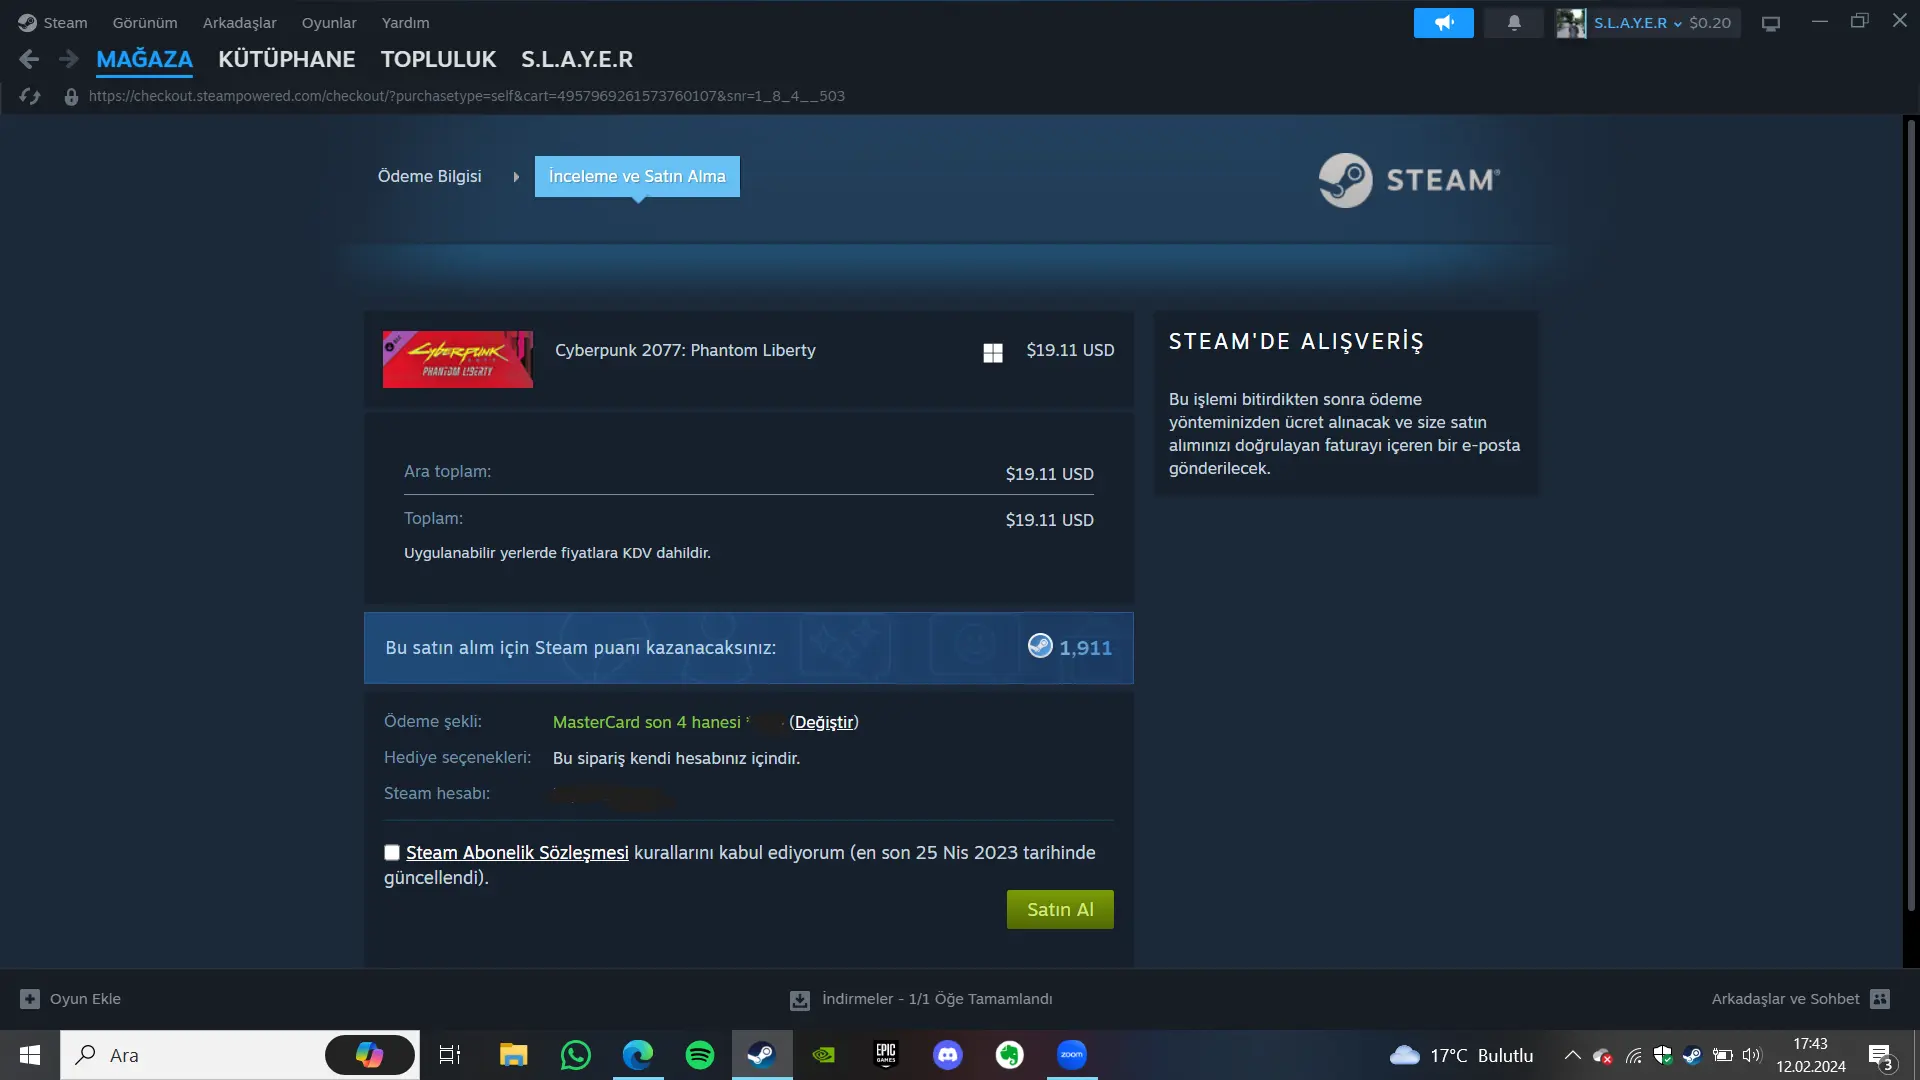Click the Windows platform icon beside price
The image size is (1920, 1080).
point(993,352)
